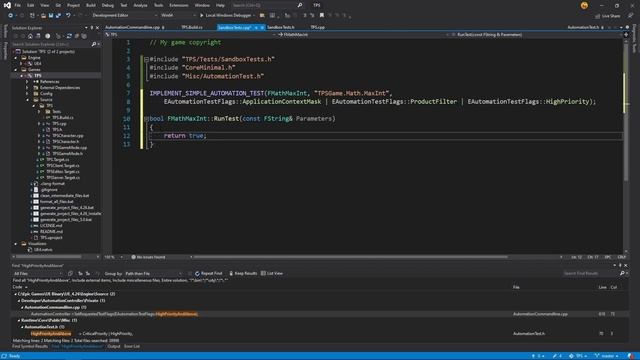Click the editor vertical scrollbar

626,112
